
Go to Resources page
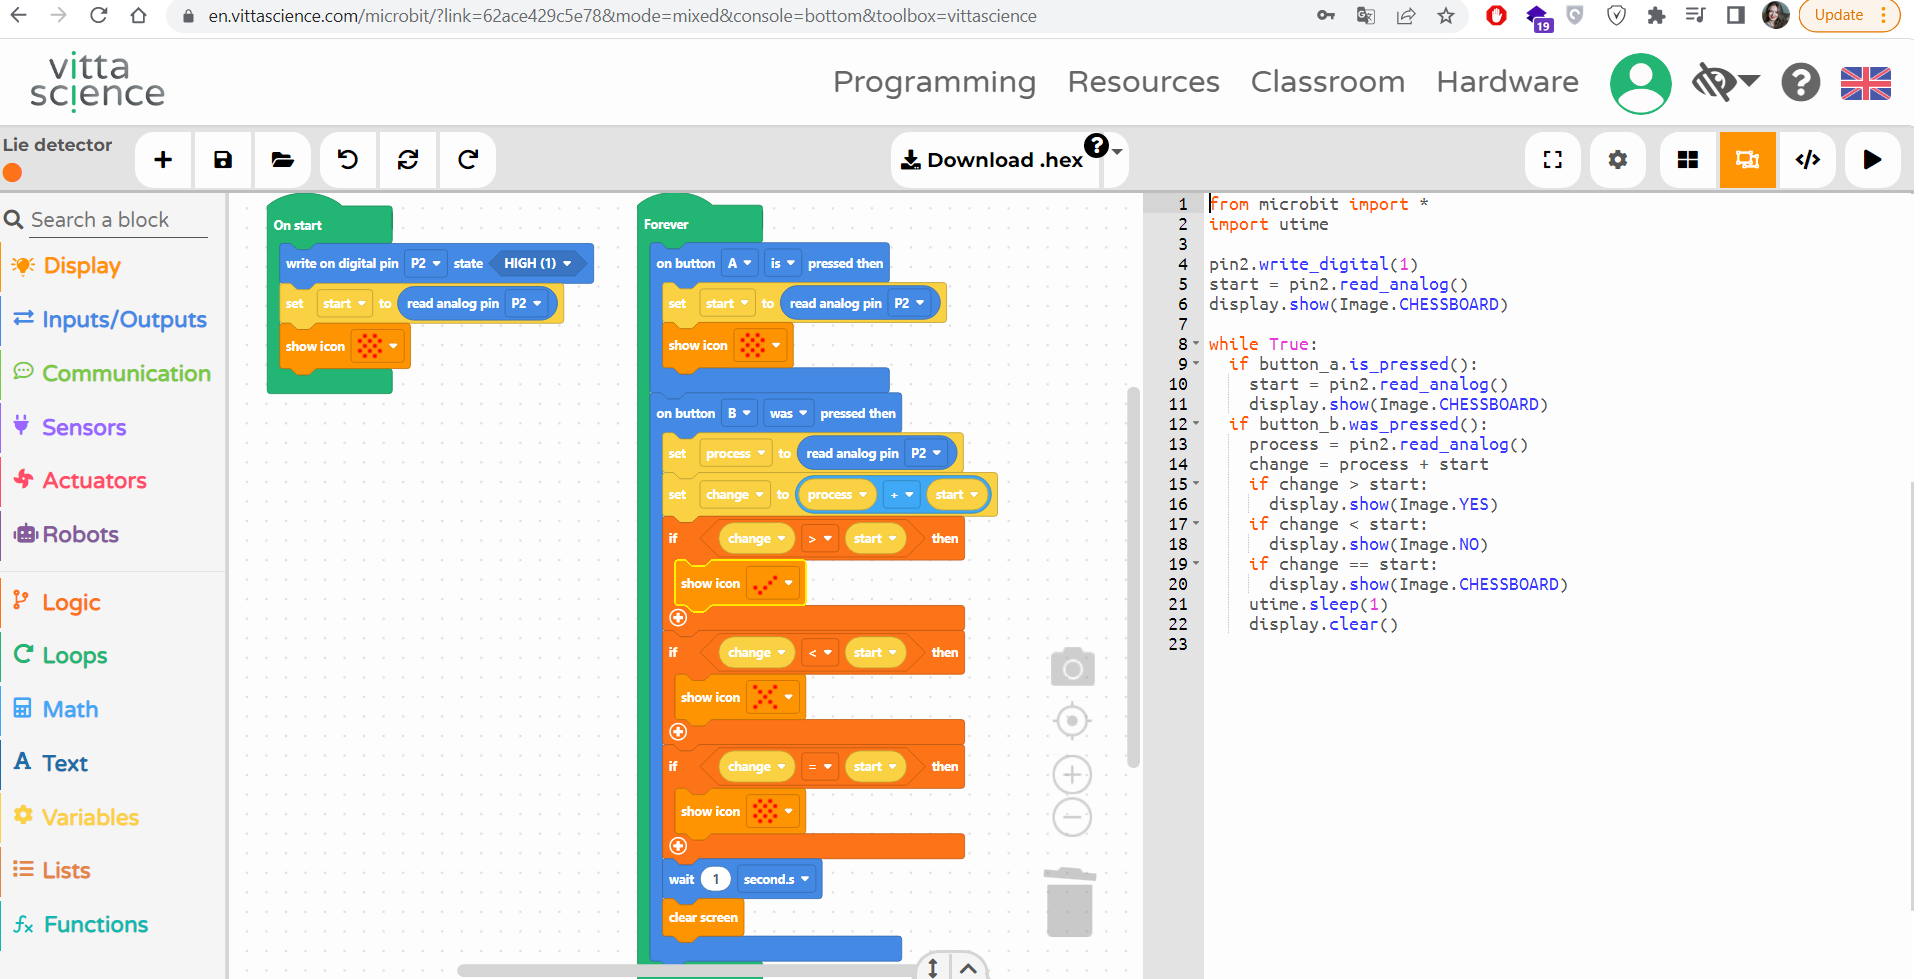pyautogui.click(x=1144, y=82)
